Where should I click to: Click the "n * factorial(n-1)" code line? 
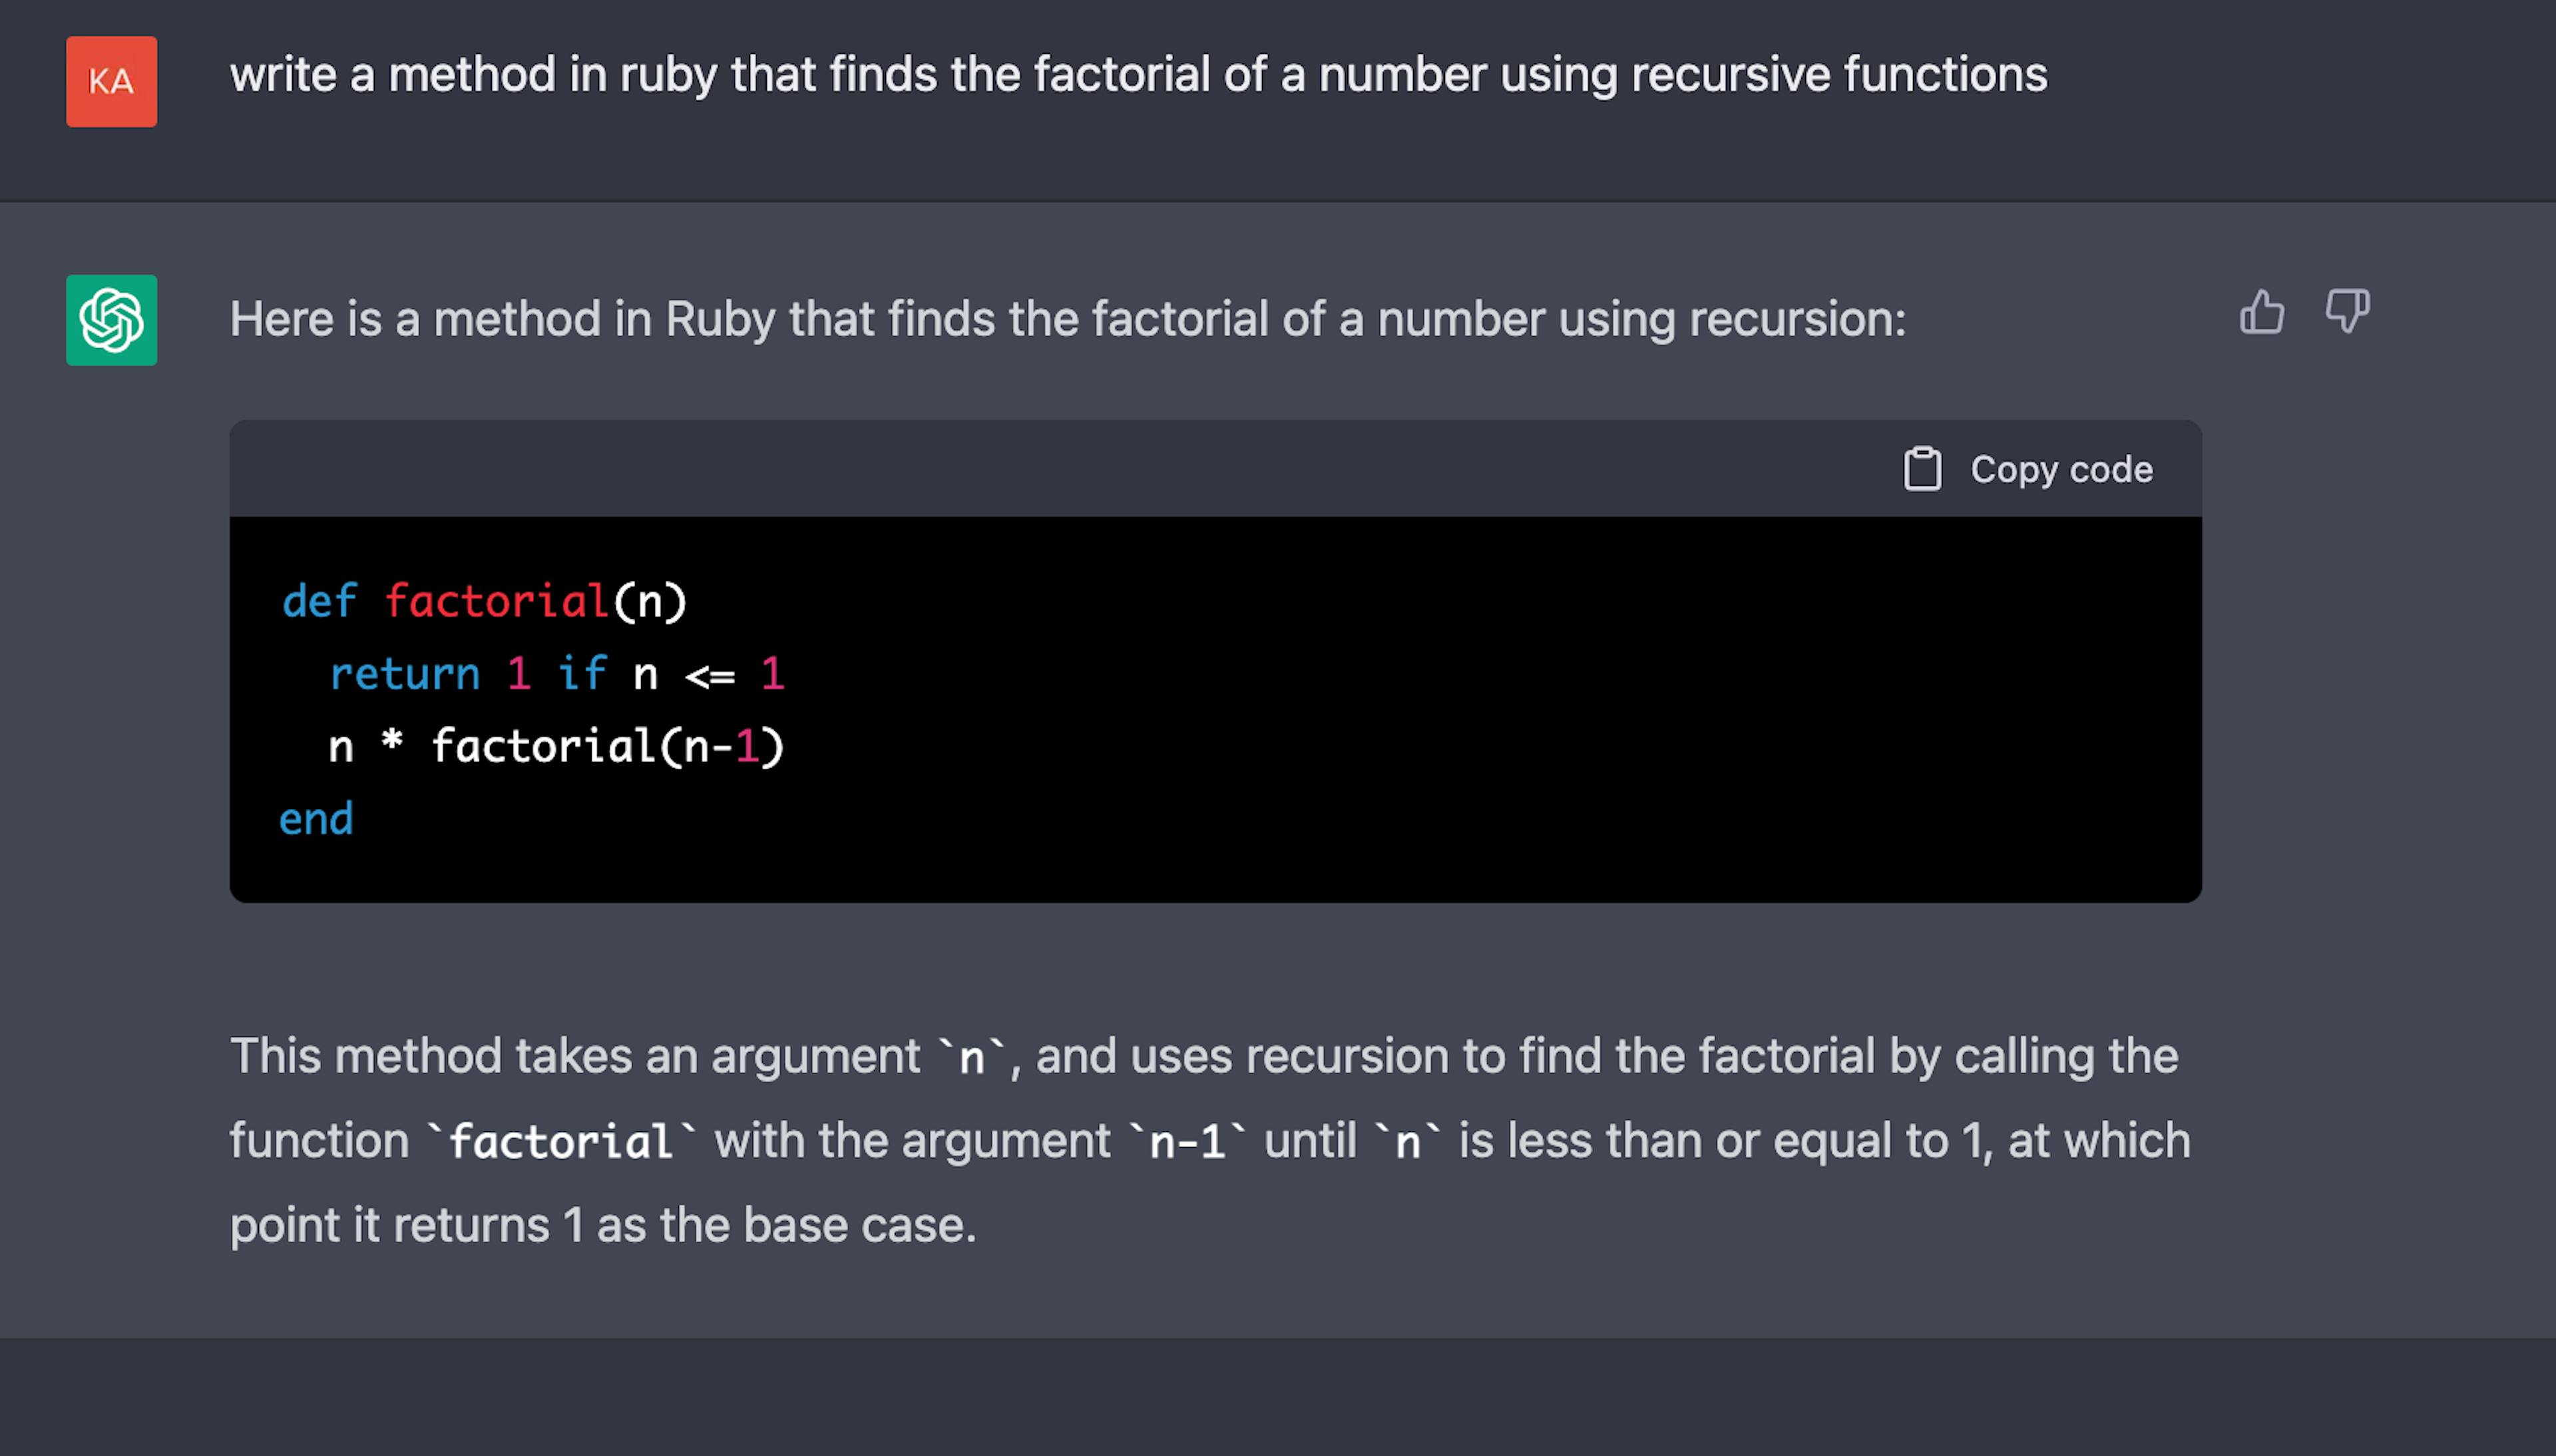[x=556, y=747]
